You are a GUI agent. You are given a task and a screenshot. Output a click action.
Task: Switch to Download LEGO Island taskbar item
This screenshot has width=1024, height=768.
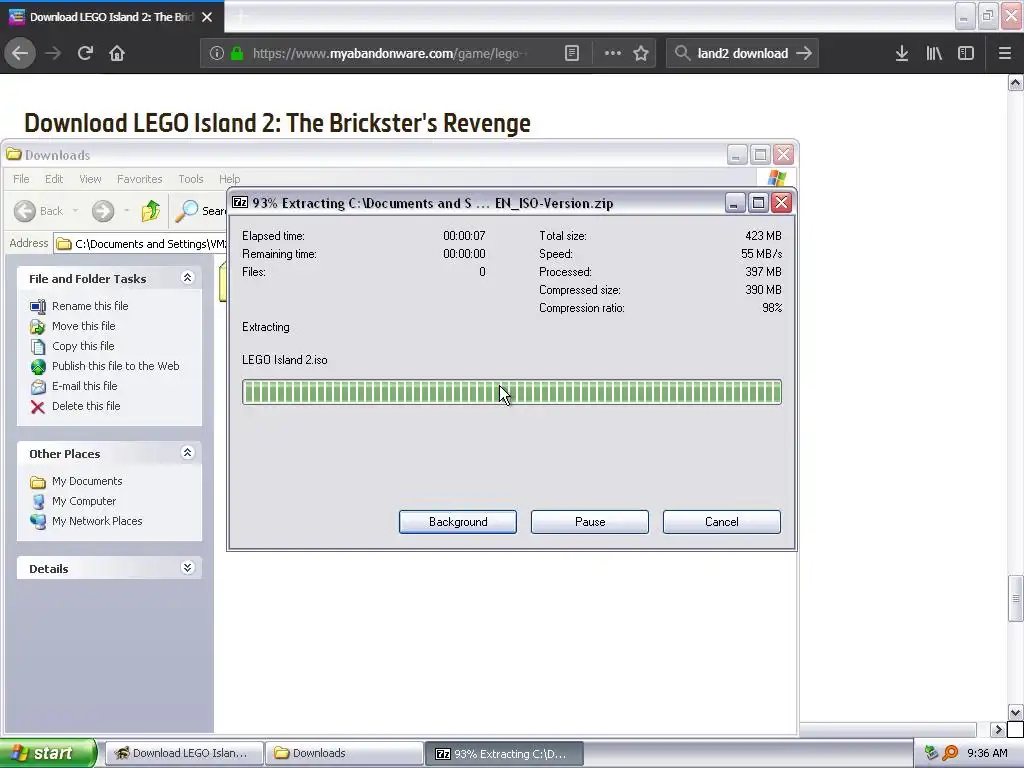click(x=184, y=754)
